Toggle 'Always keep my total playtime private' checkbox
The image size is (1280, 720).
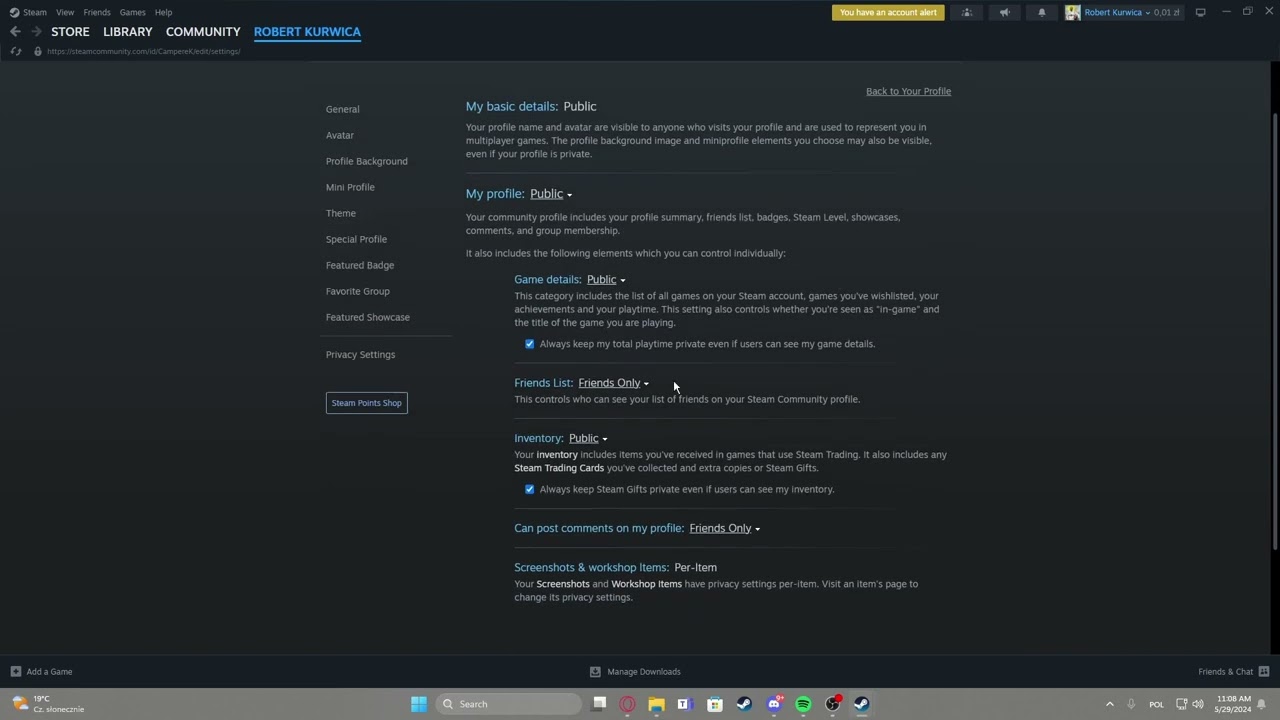coord(530,344)
